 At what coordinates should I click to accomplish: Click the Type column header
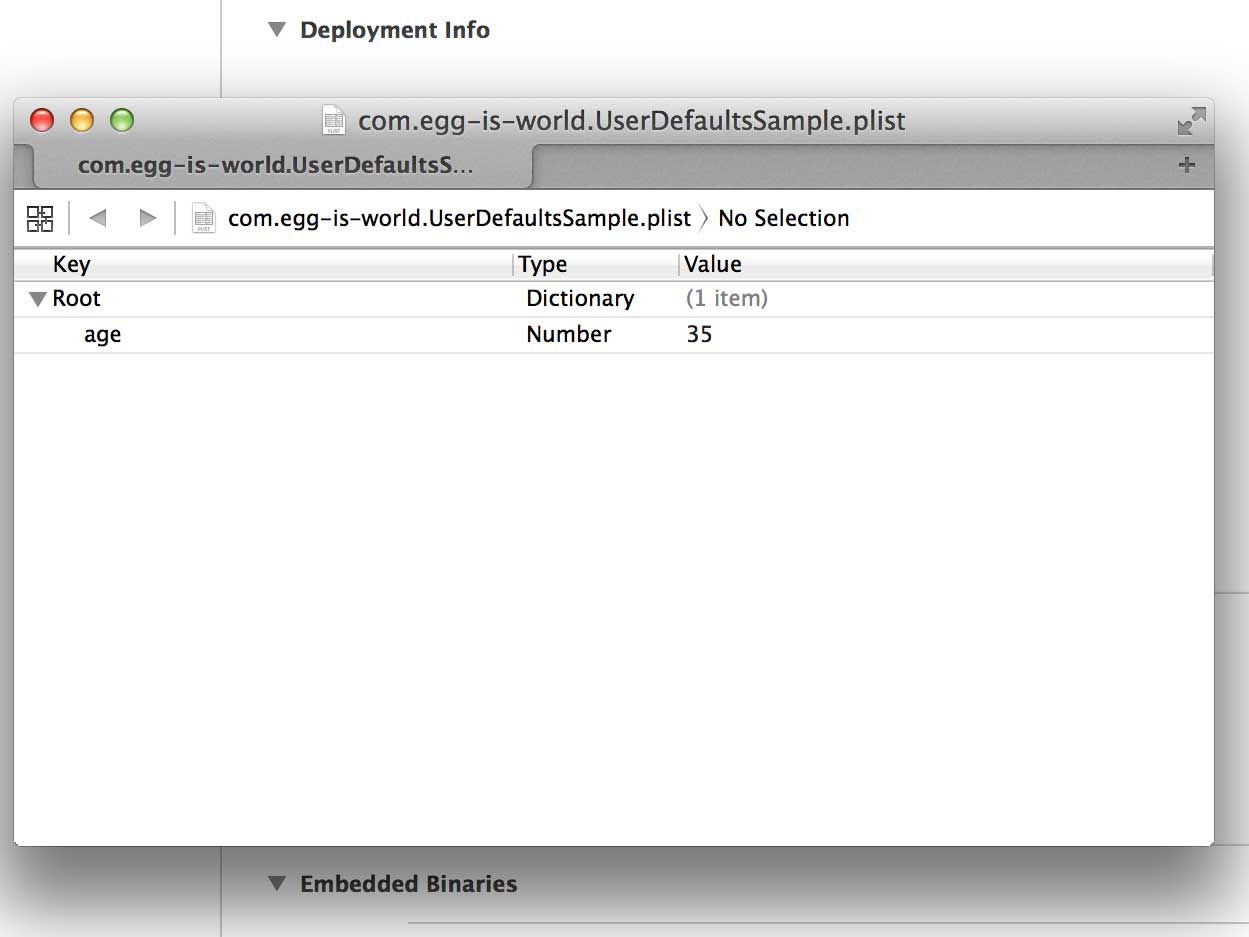click(596, 265)
